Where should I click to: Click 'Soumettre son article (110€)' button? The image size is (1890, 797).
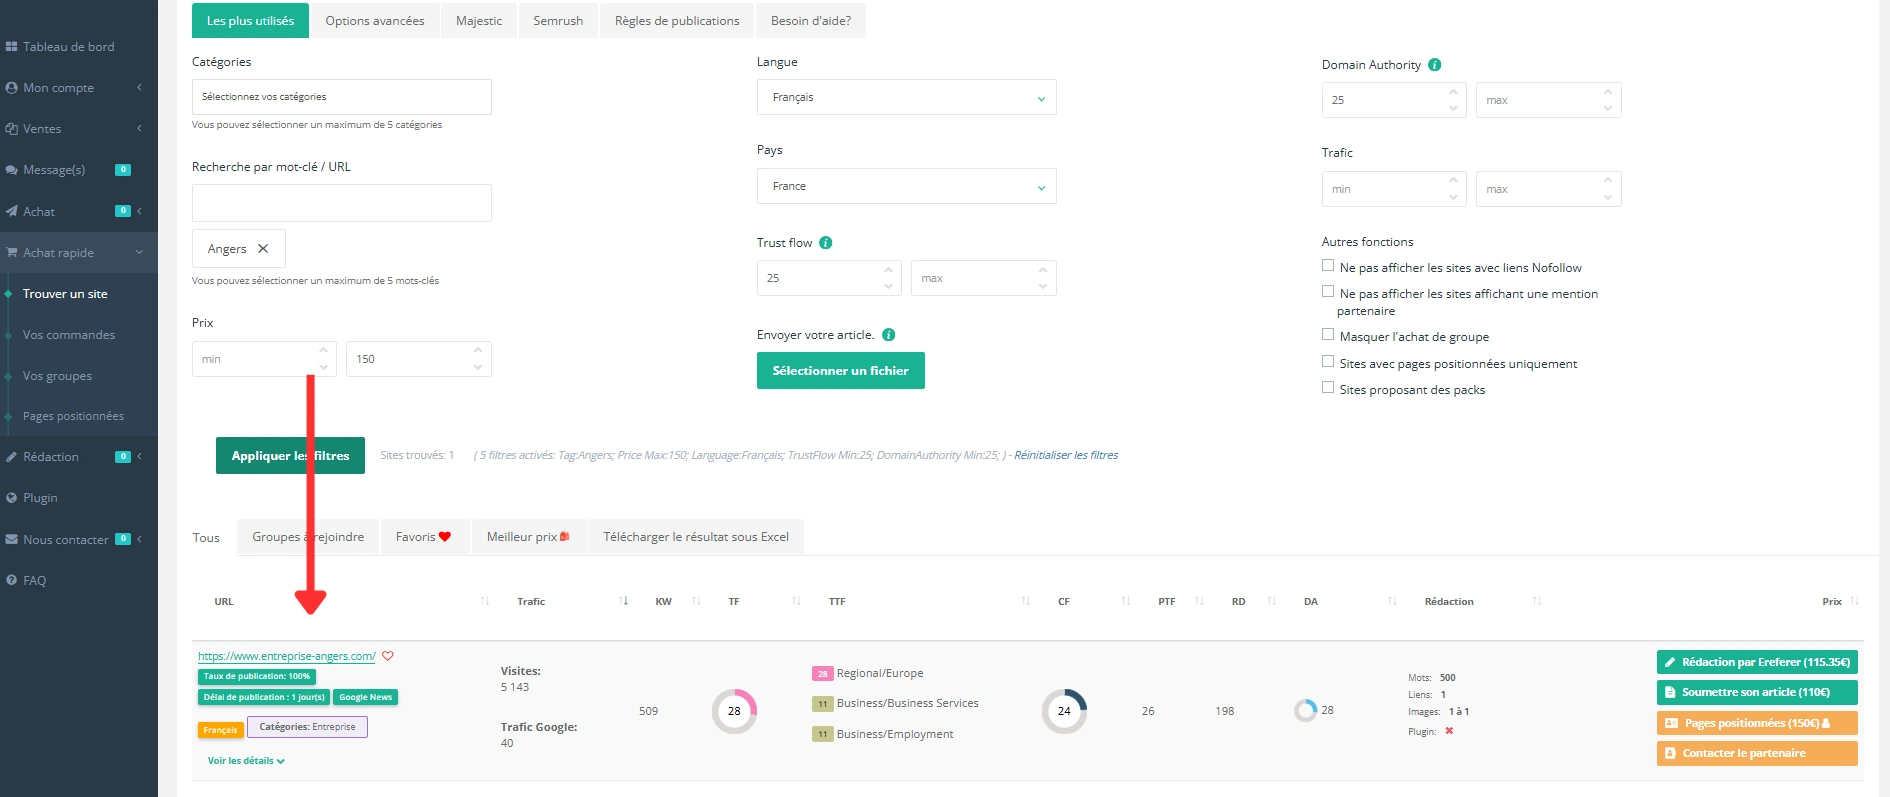coord(1757,692)
